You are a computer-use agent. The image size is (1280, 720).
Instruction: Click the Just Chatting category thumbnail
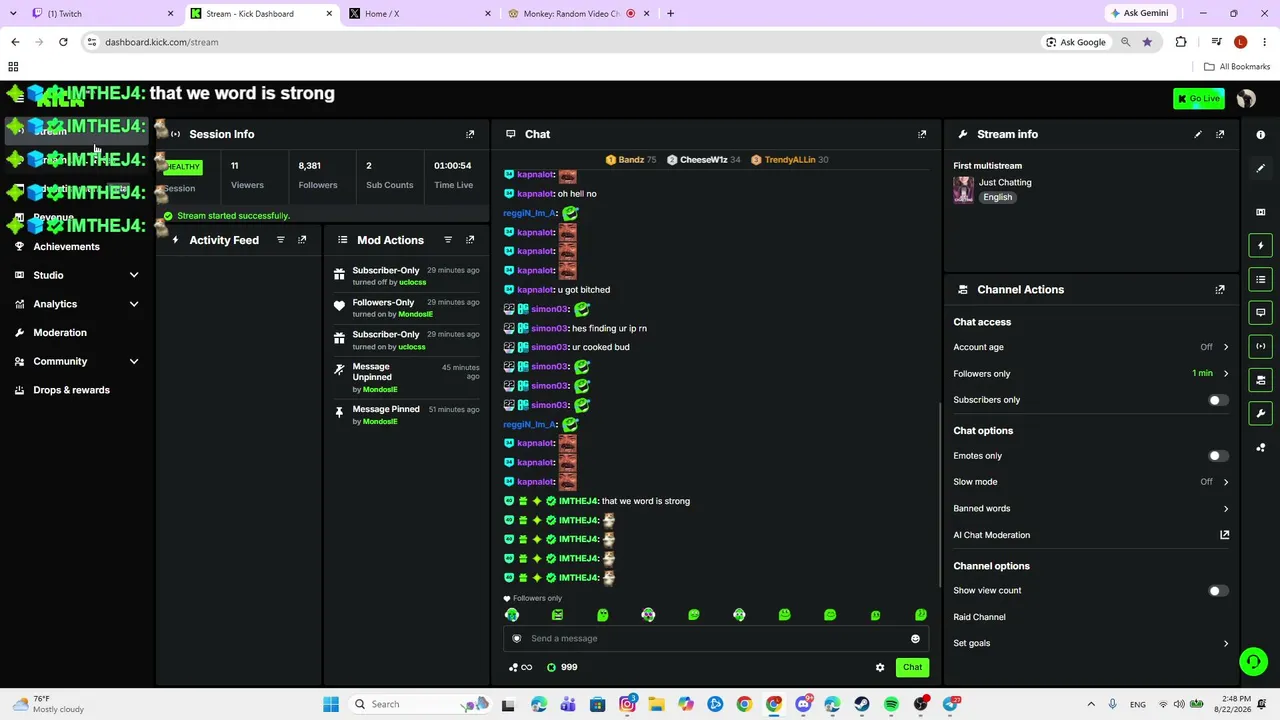(x=963, y=190)
